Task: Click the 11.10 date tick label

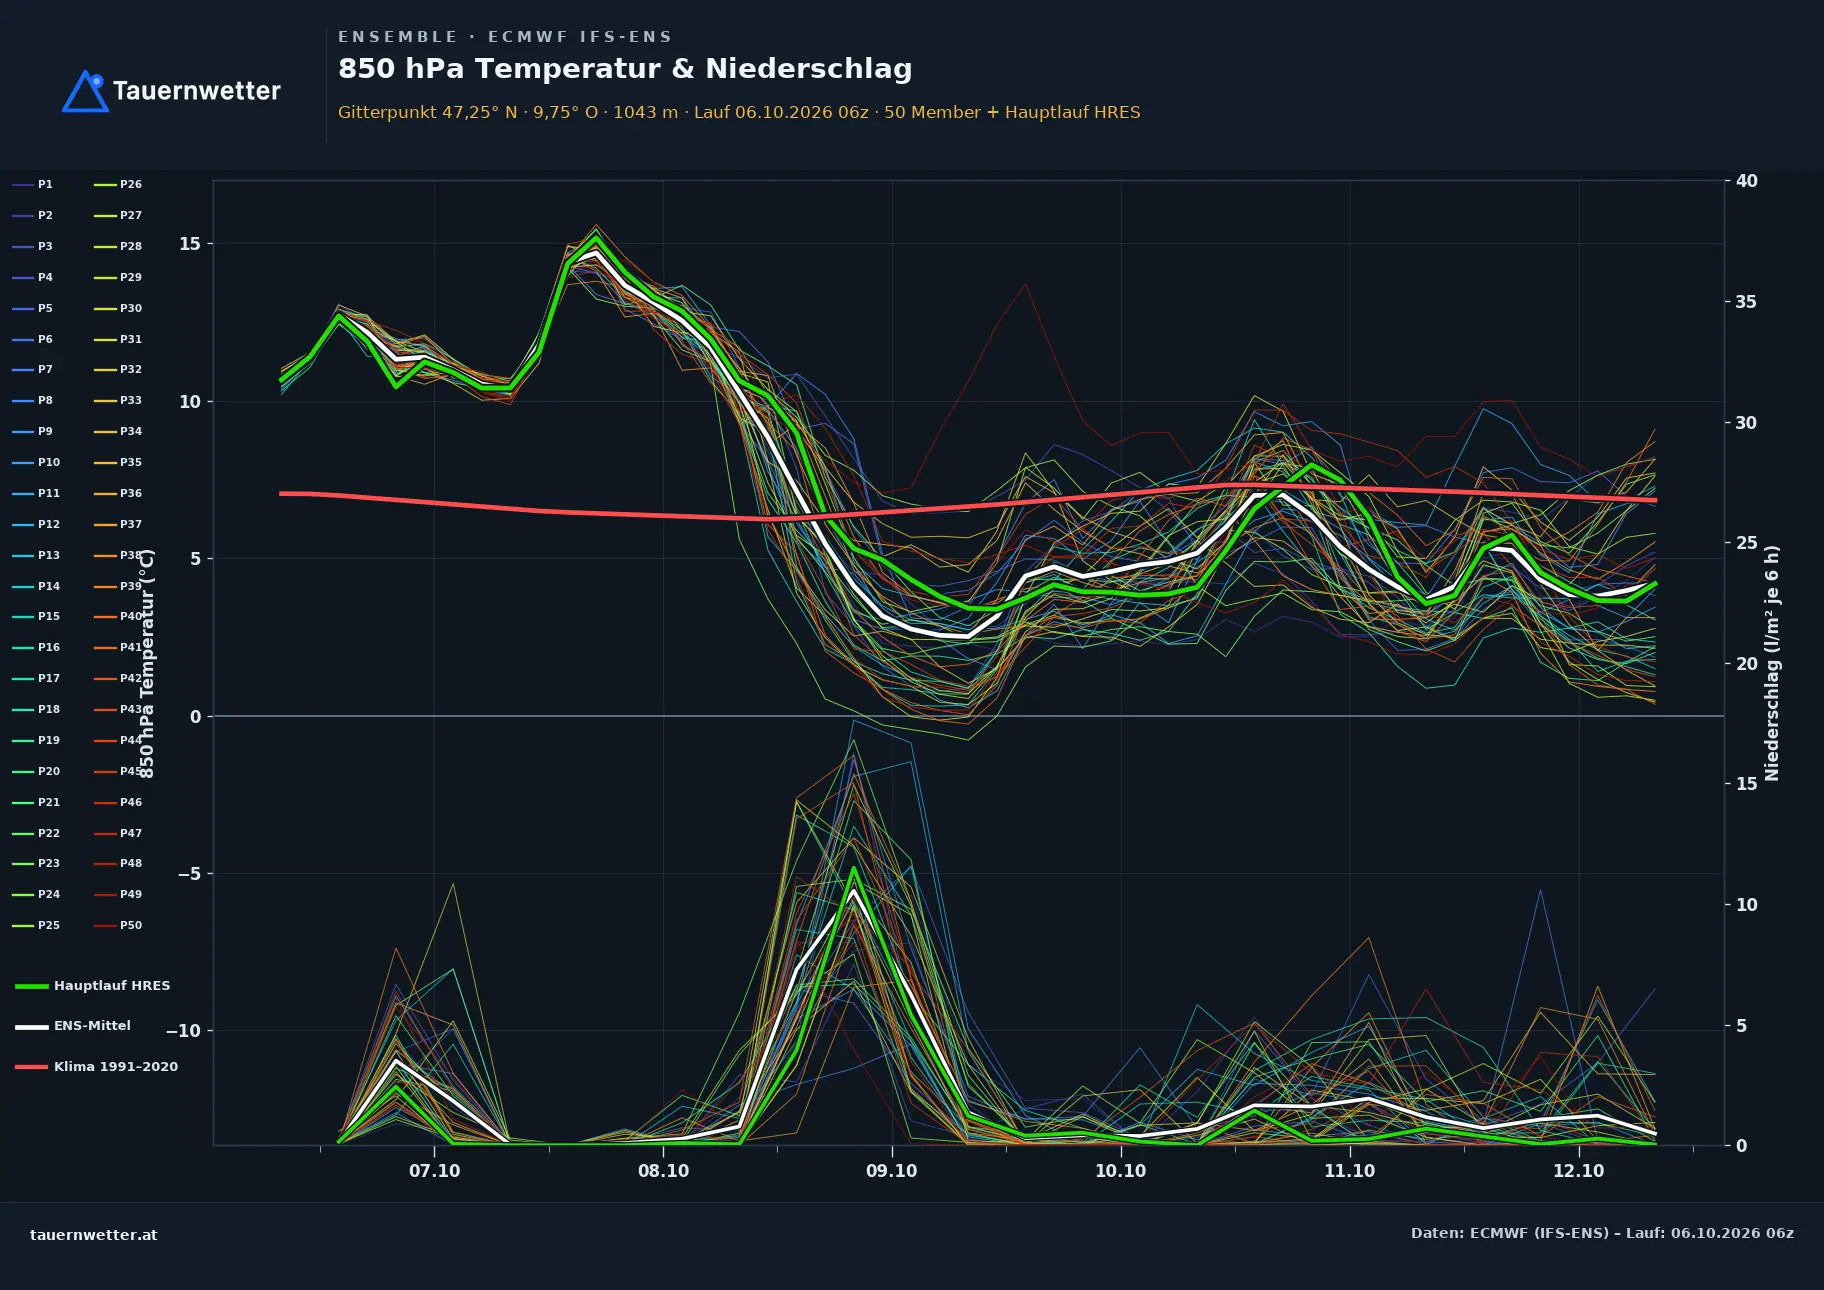Action: click(x=1349, y=1171)
